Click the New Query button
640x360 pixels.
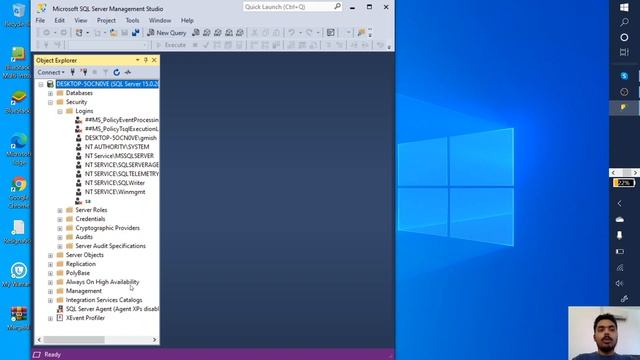point(167,33)
